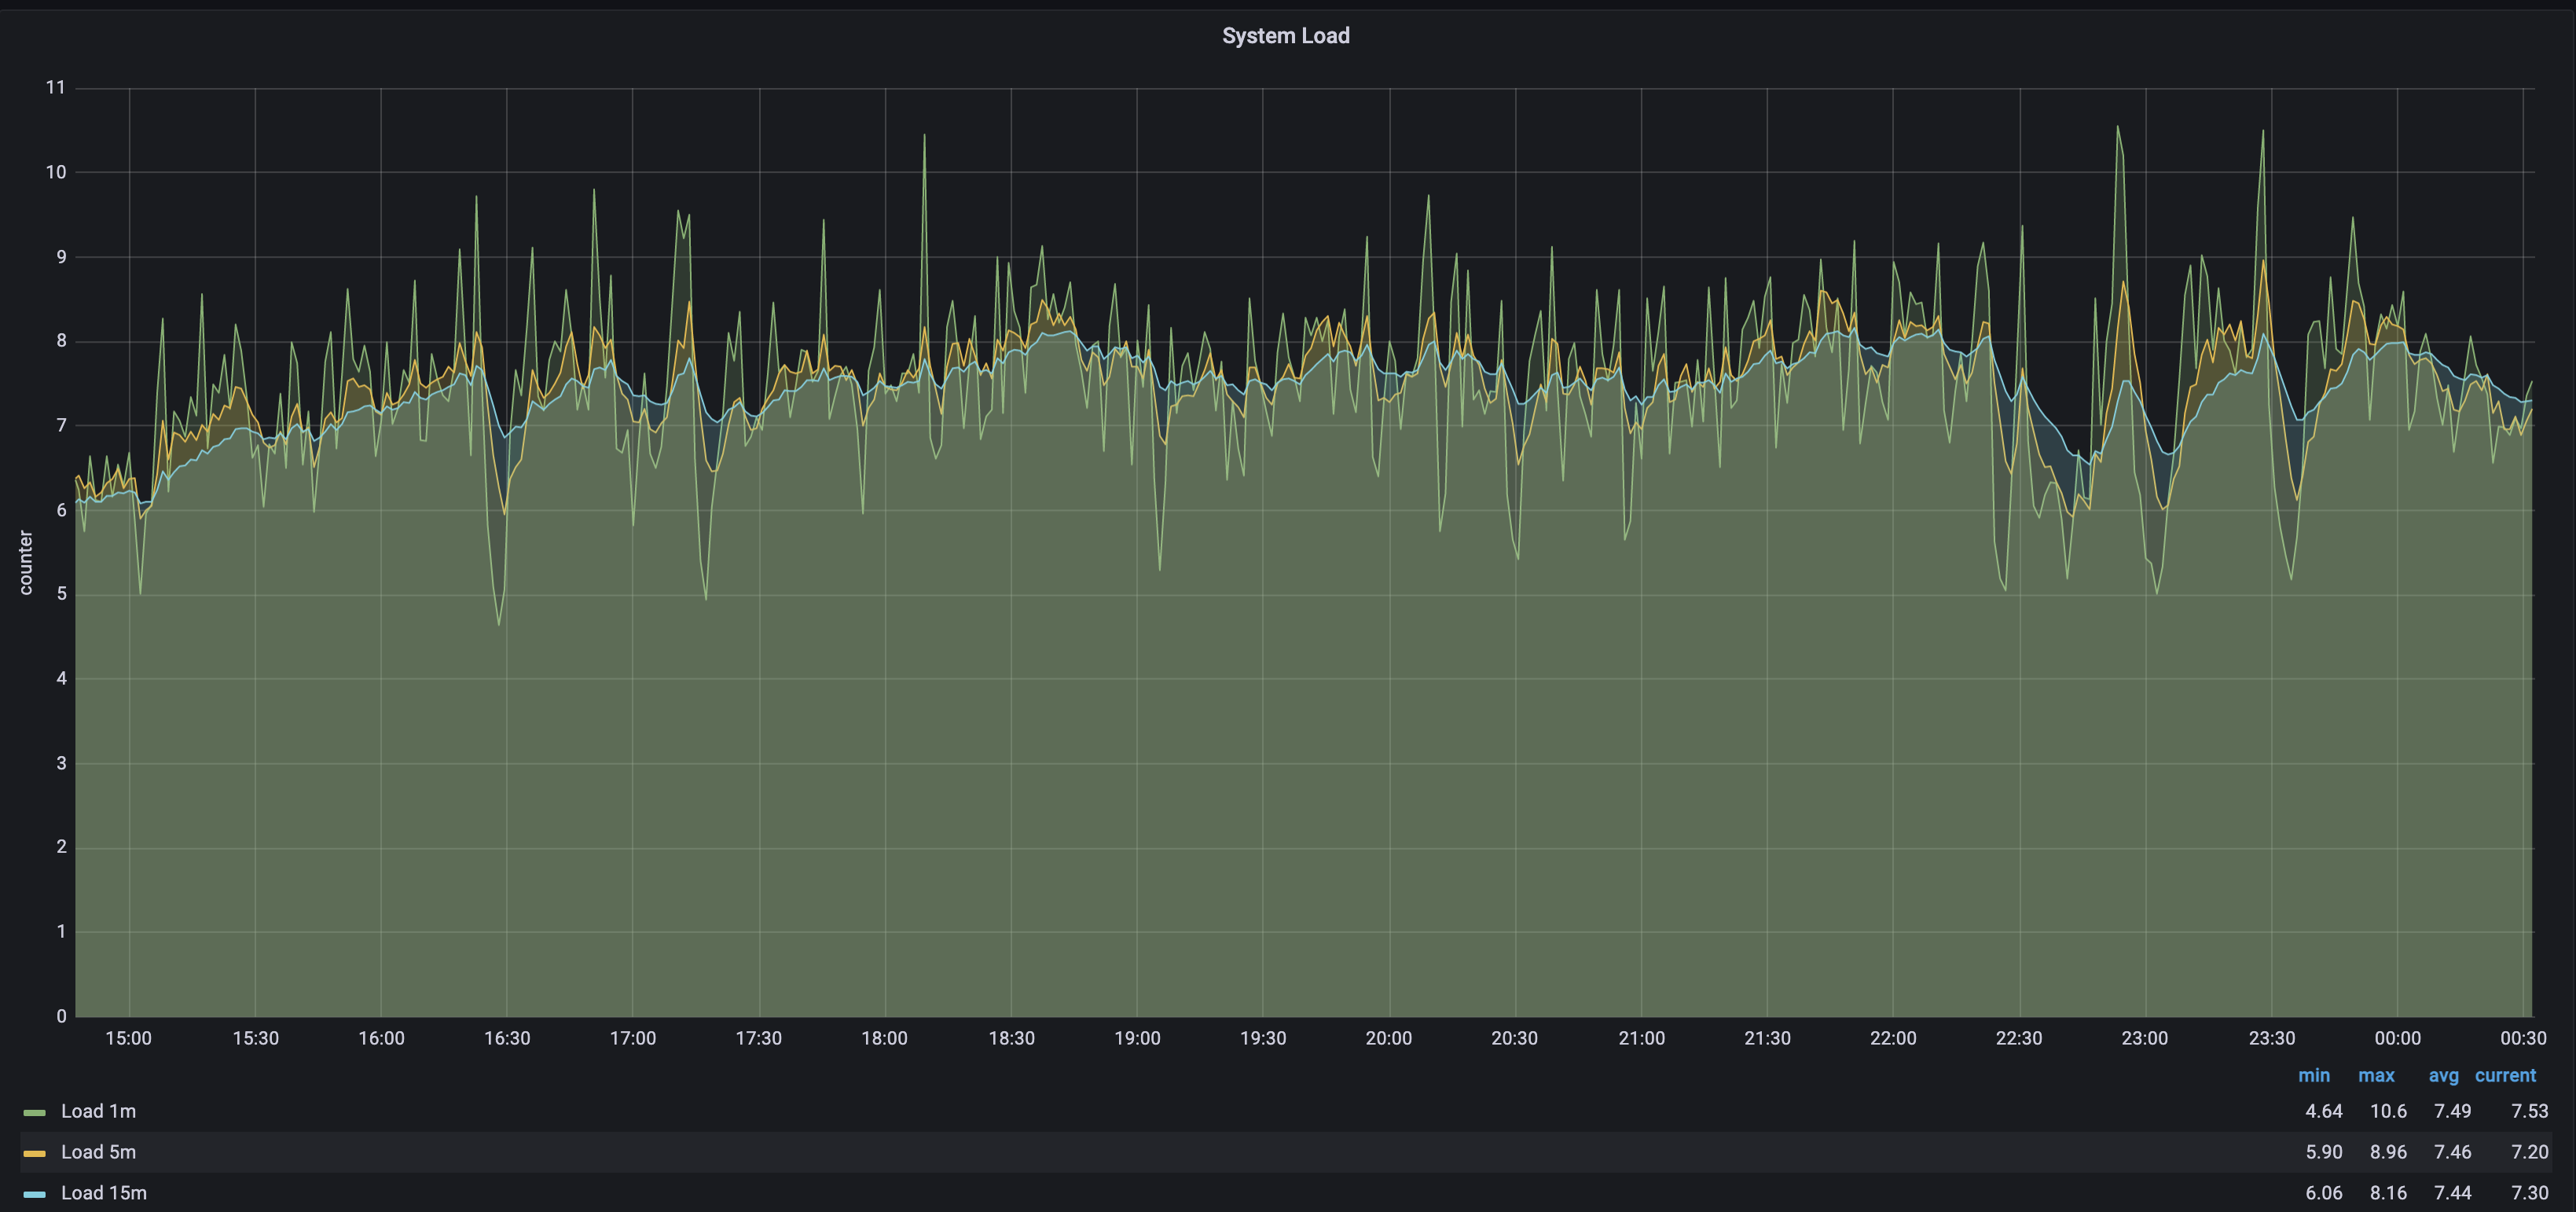Screen dimensions: 2576x1212
Task: Sort the legend by the current column
Action: (x=2505, y=1075)
